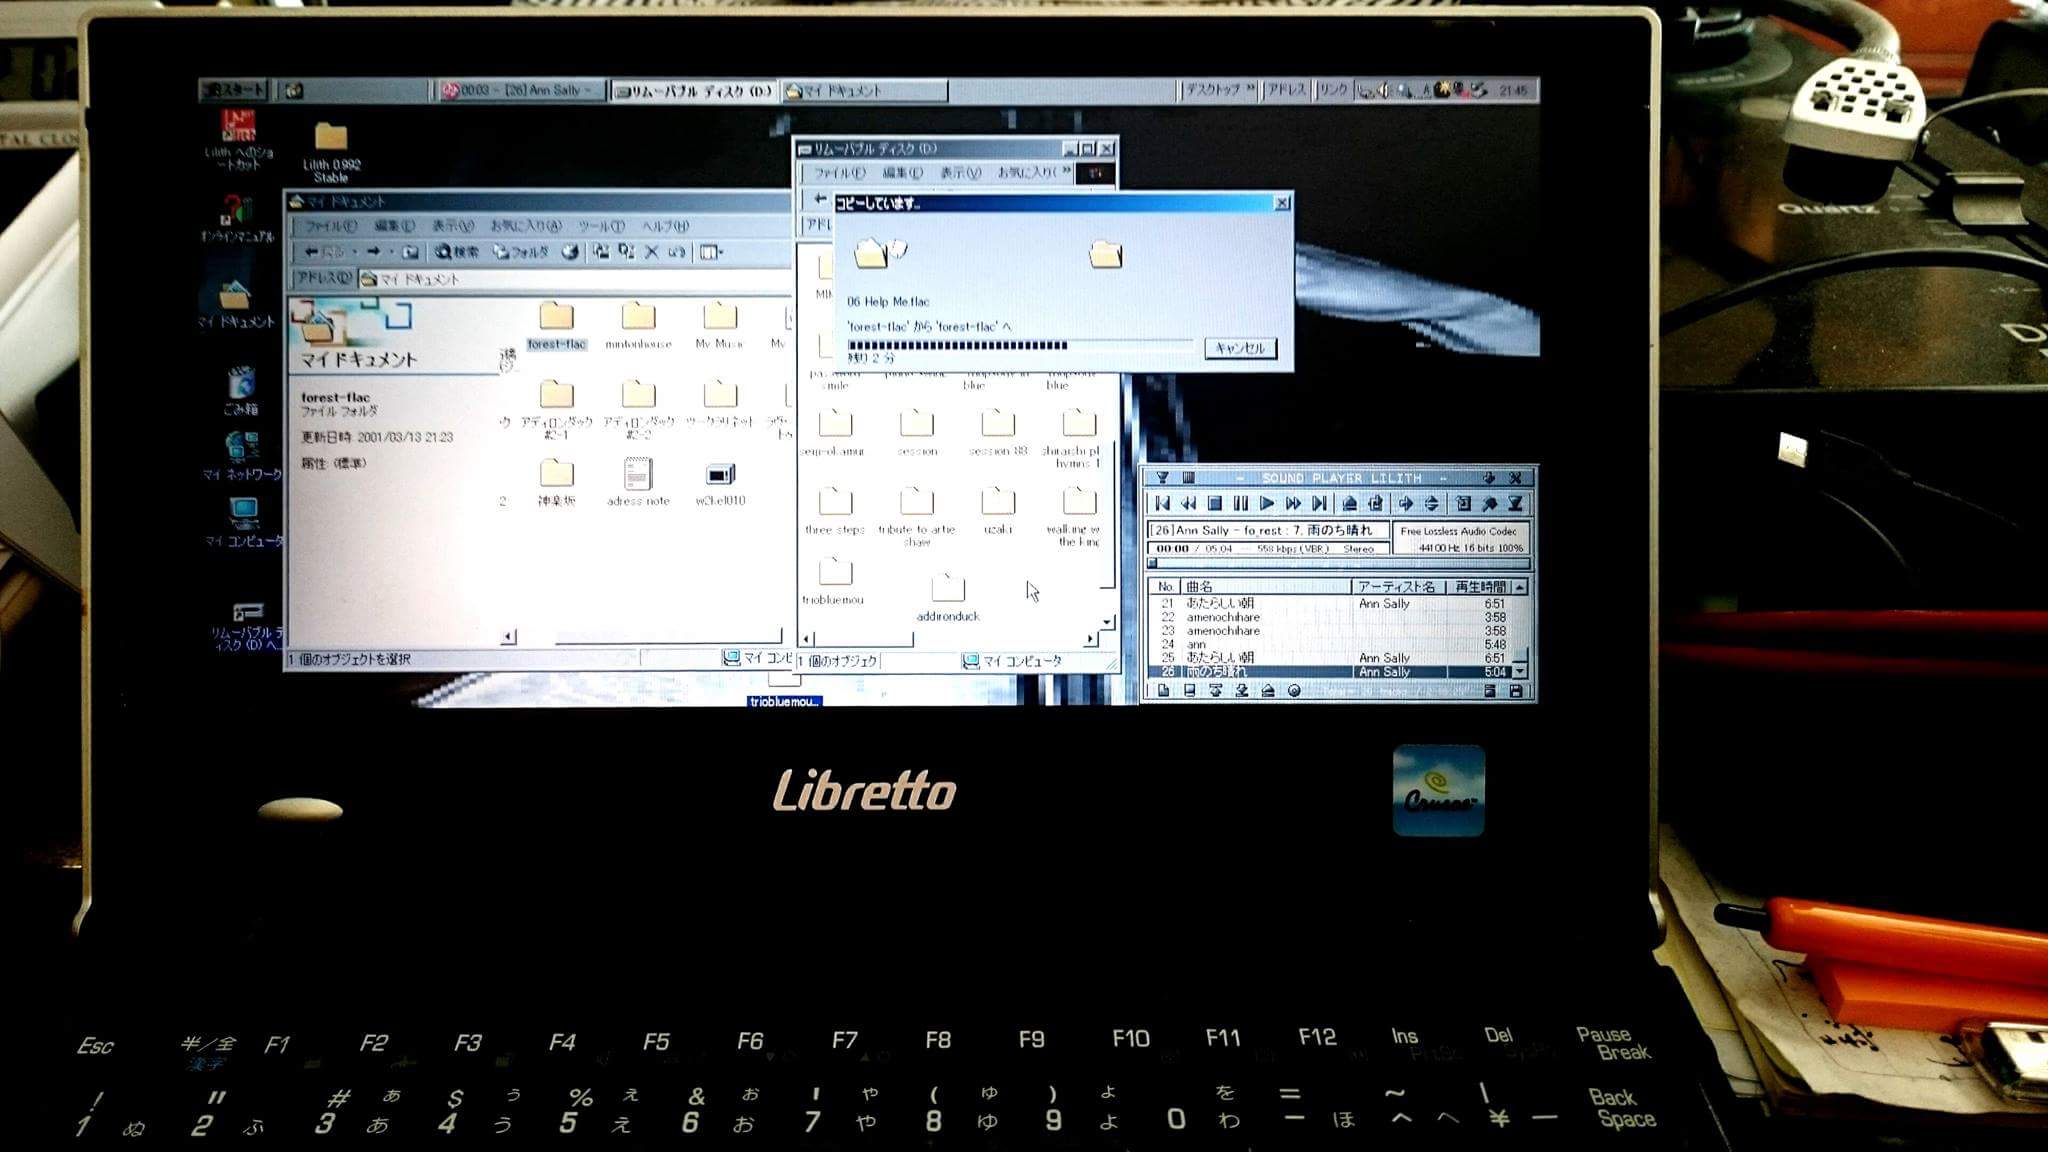The width and height of the screenshot is (2048, 1152).
Task: Select playlist row 21 あたらしい朝
Action: 1330,604
